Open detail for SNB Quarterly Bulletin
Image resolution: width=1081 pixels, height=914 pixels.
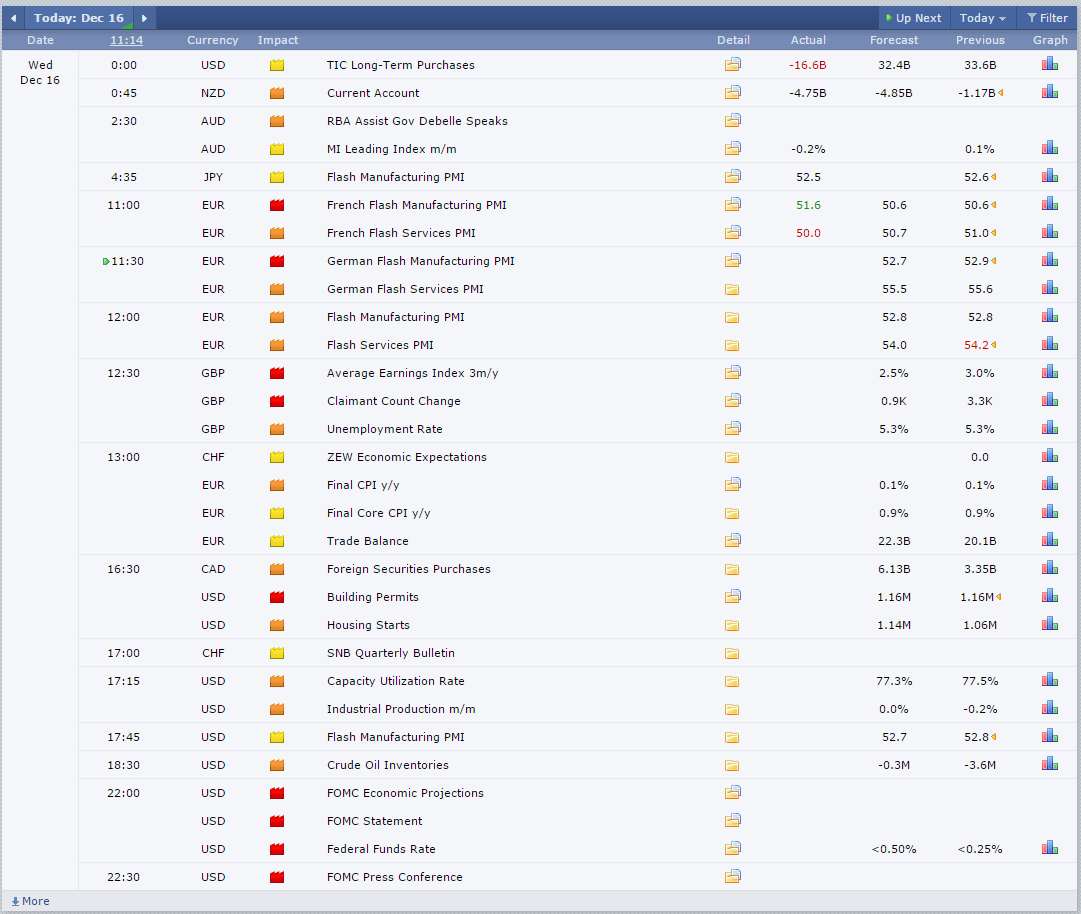(x=732, y=653)
